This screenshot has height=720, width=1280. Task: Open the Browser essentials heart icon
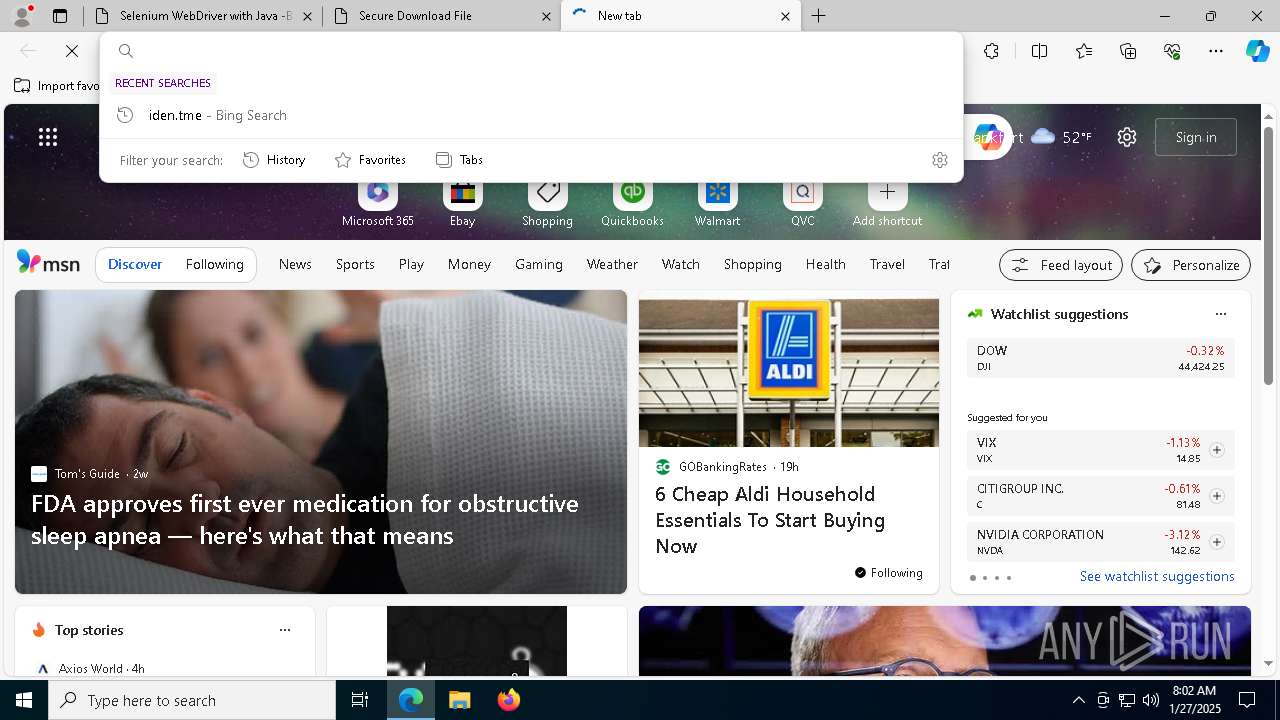click(x=1172, y=51)
